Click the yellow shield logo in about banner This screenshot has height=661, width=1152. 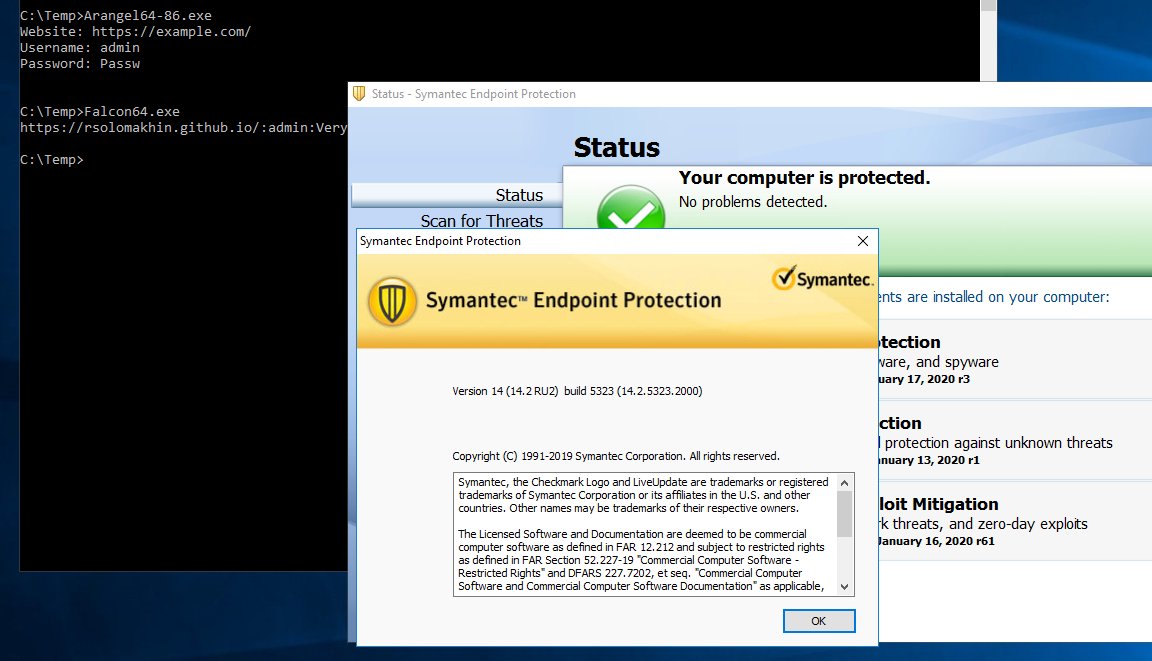pyautogui.click(x=392, y=301)
